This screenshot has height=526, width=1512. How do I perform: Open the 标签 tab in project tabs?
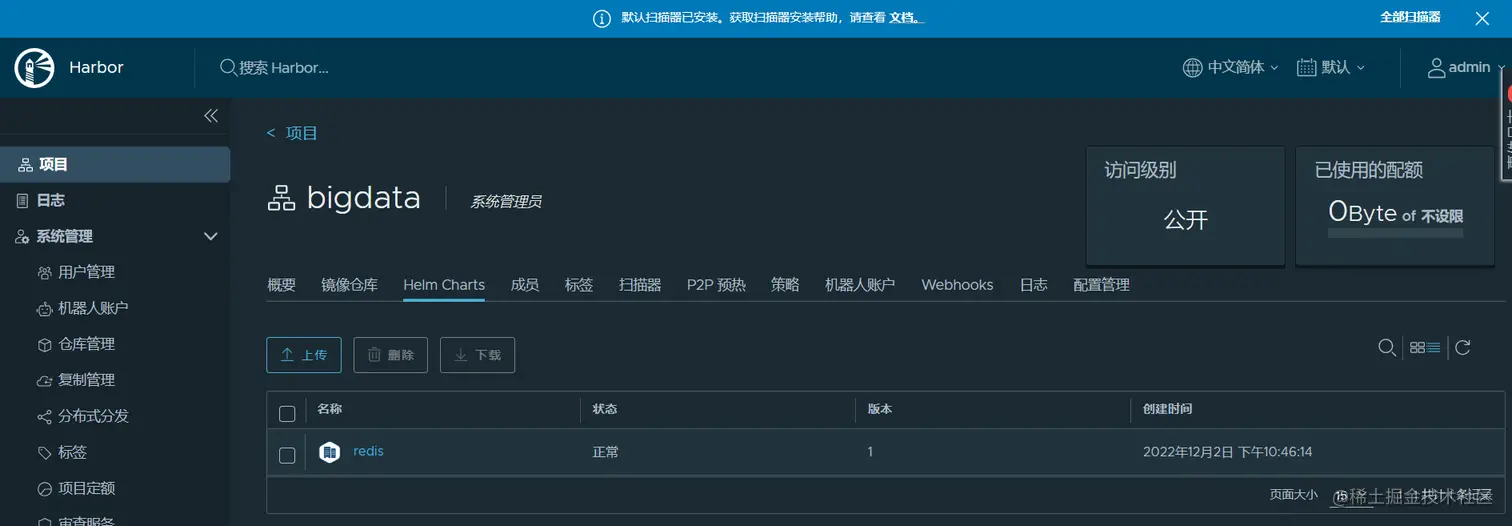[x=579, y=285]
